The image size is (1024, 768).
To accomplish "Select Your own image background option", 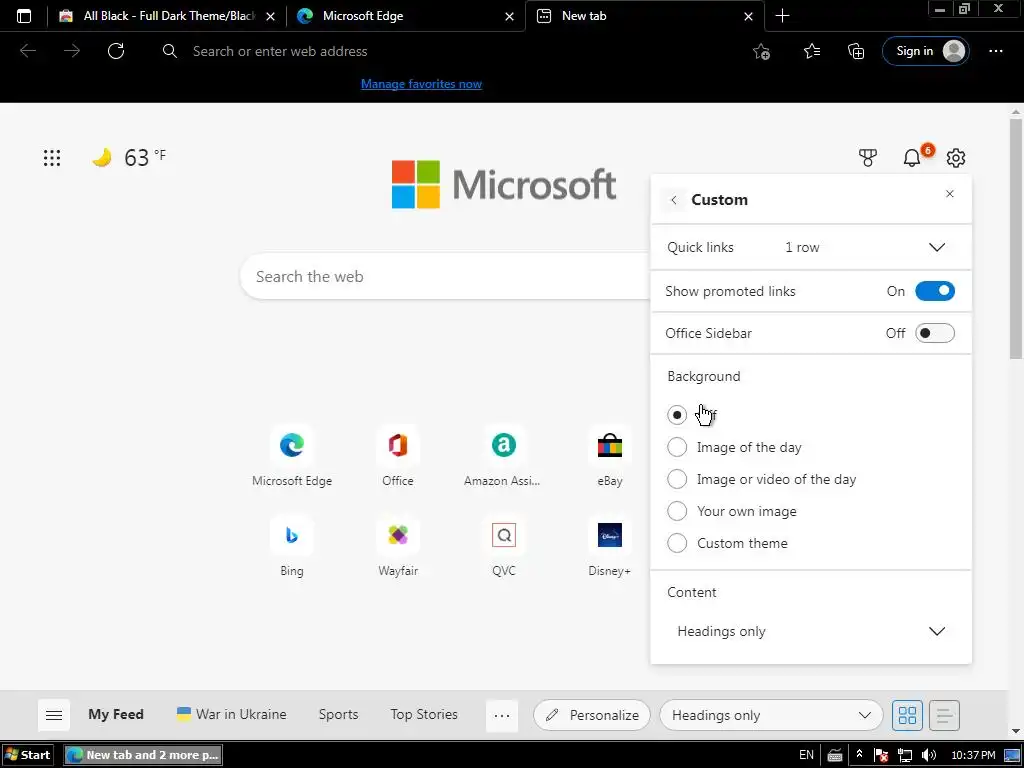I will click(677, 511).
